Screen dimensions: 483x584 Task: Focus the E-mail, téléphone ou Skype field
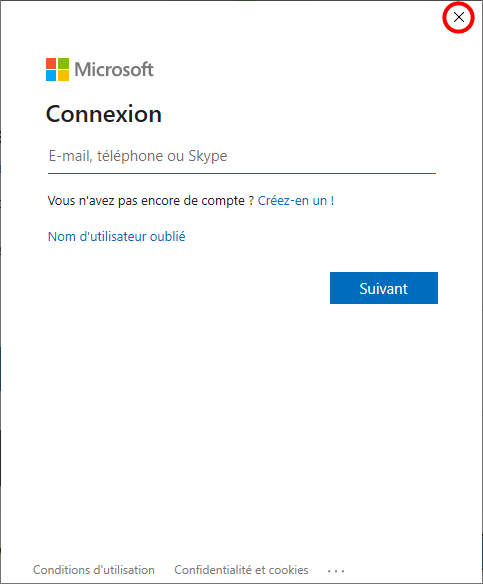click(242, 156)
